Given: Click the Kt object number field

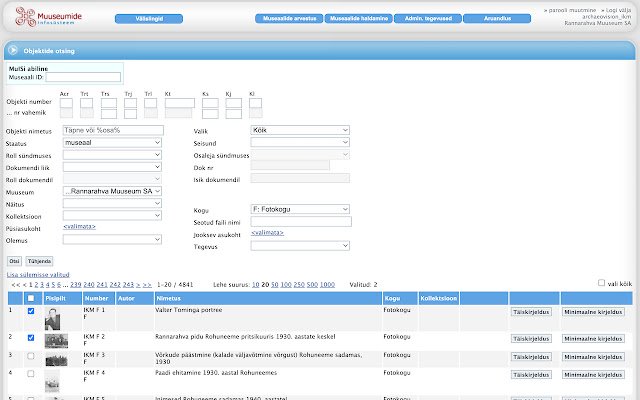Looking at the screenshot, I should [180, 103].
